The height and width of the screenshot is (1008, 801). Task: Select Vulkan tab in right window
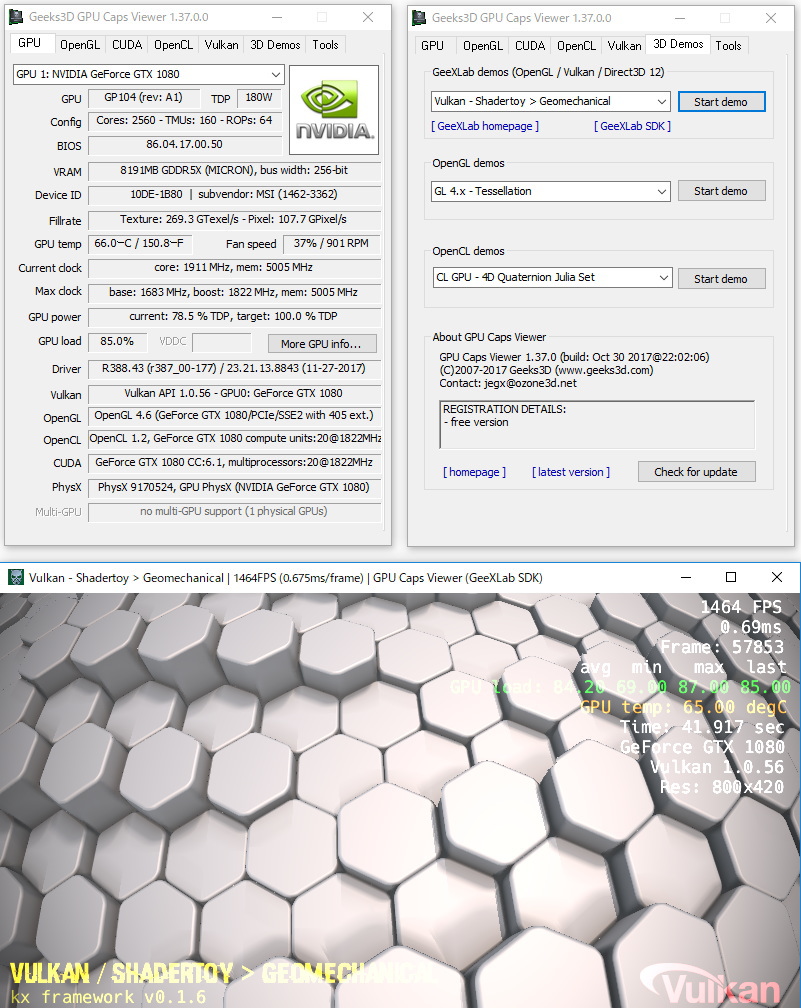pos(624,46)
